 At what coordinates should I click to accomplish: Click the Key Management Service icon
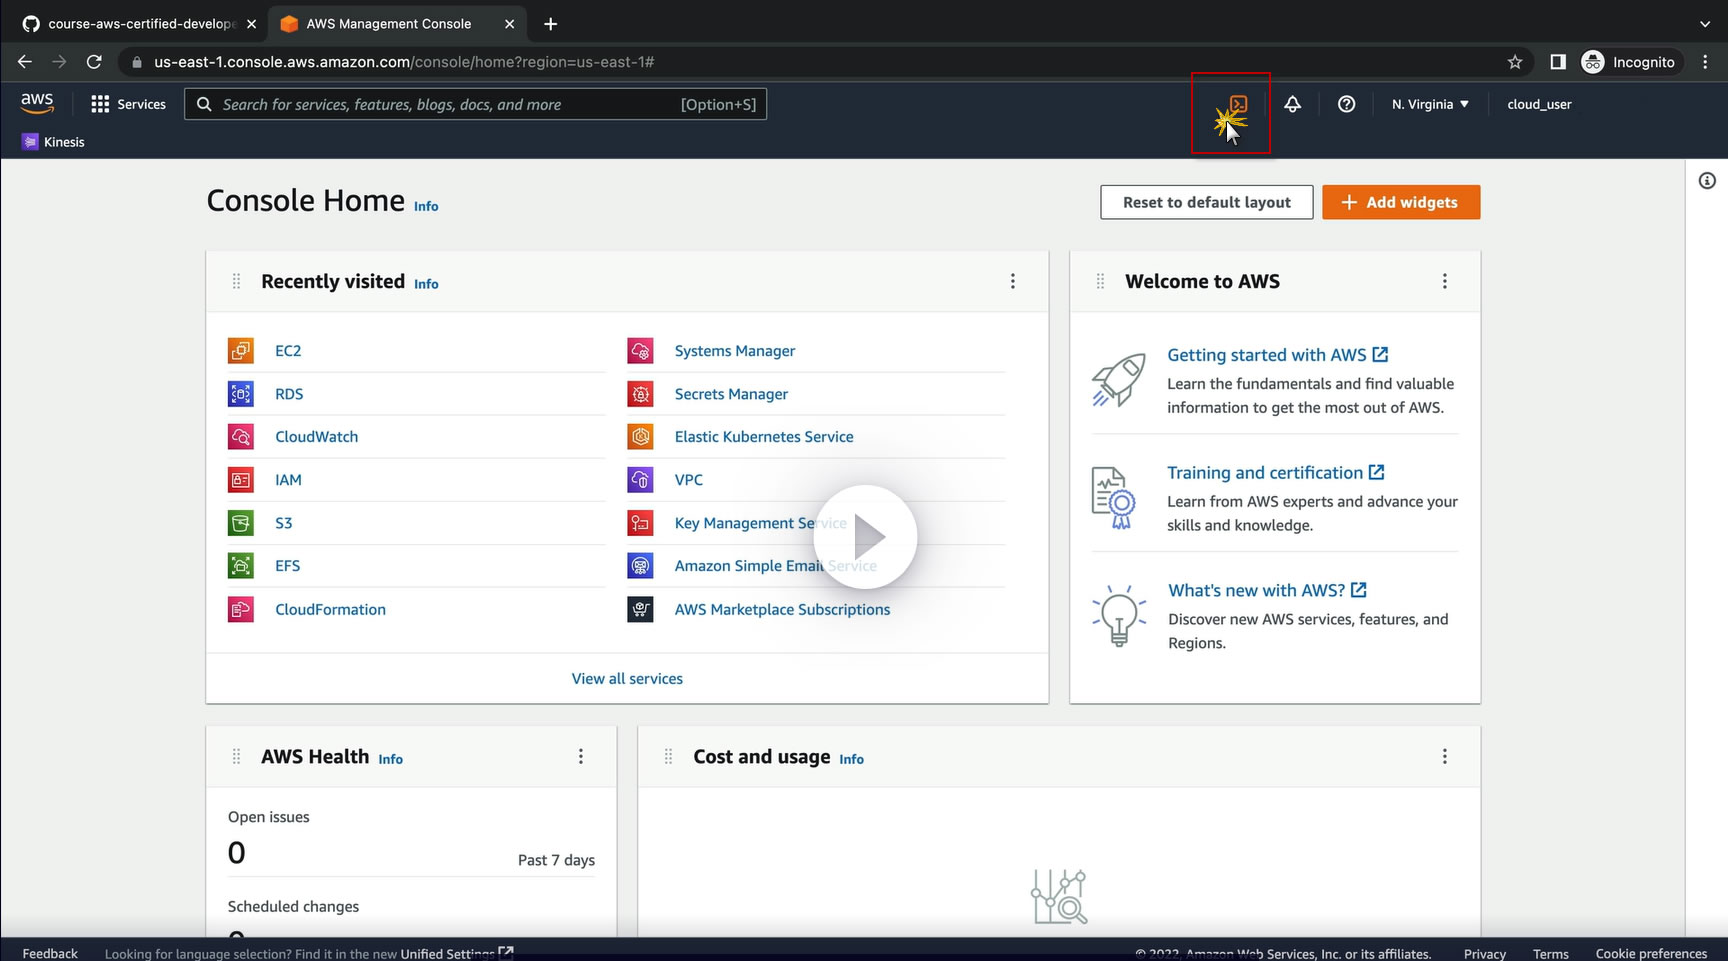(640, 523)
